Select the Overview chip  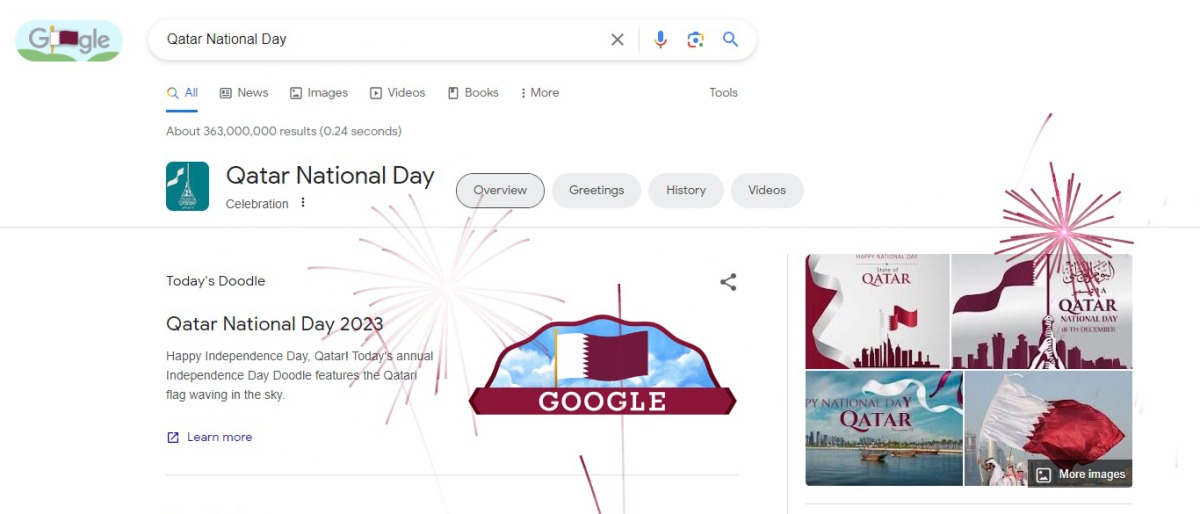500,190
